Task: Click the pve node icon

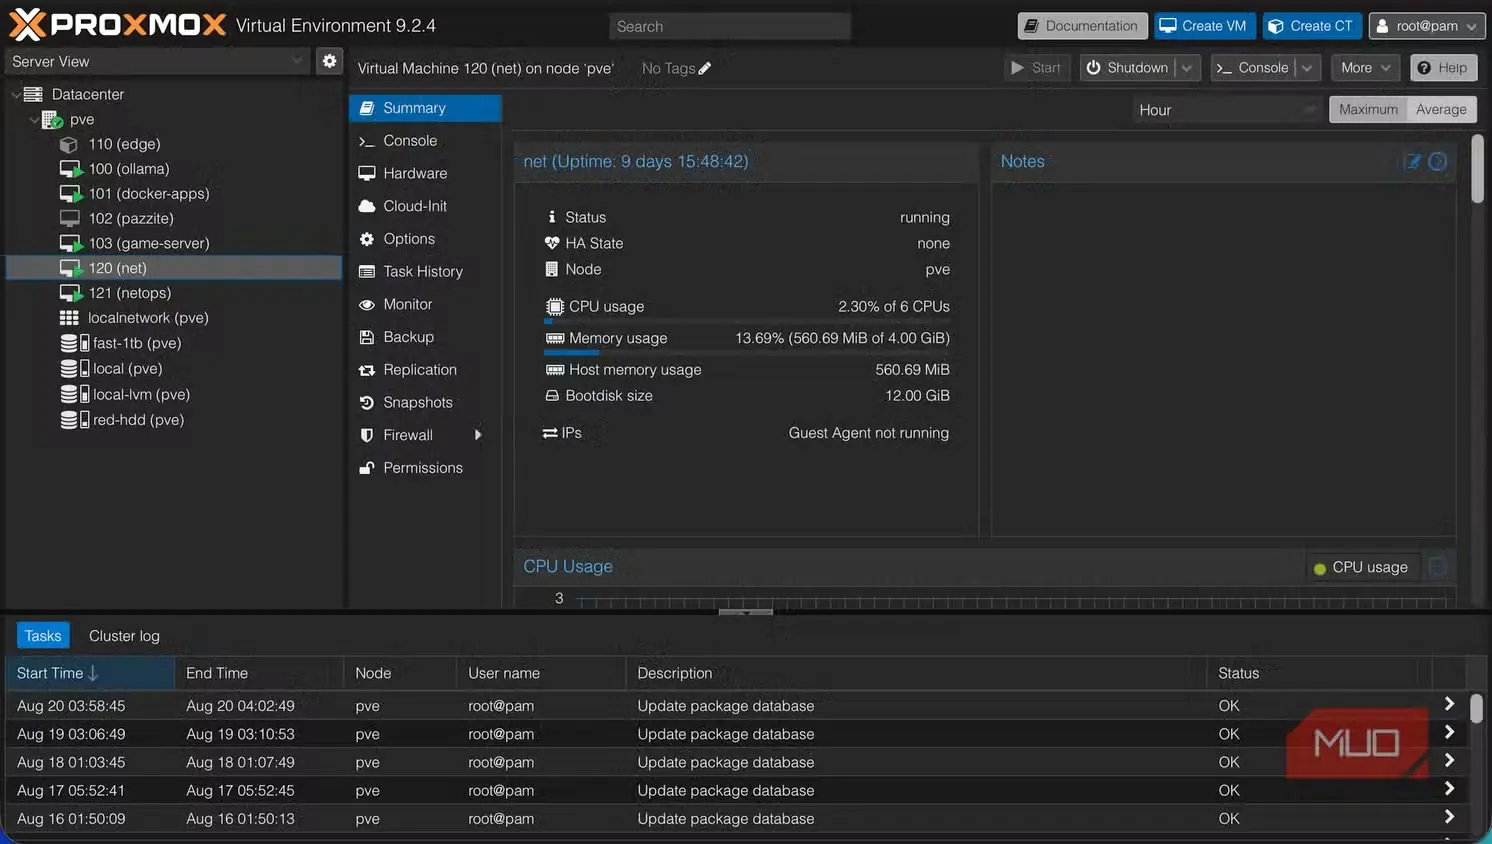Action: coord(53,119)
